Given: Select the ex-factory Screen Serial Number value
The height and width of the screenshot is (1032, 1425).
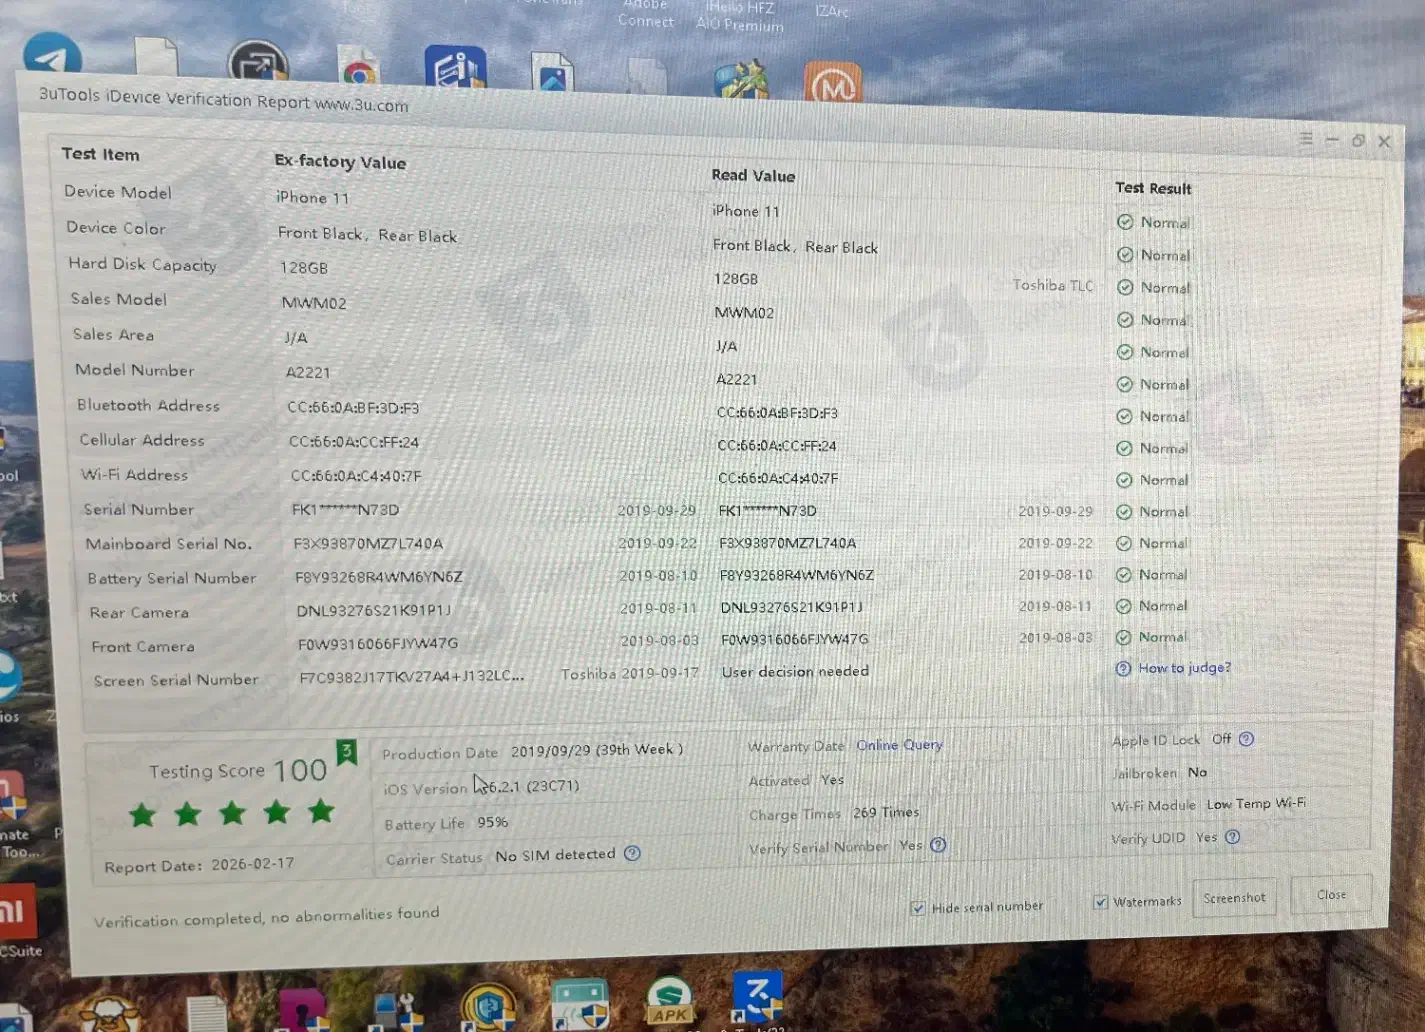Looking at the screenshot, I should click(x=411, y=676).
